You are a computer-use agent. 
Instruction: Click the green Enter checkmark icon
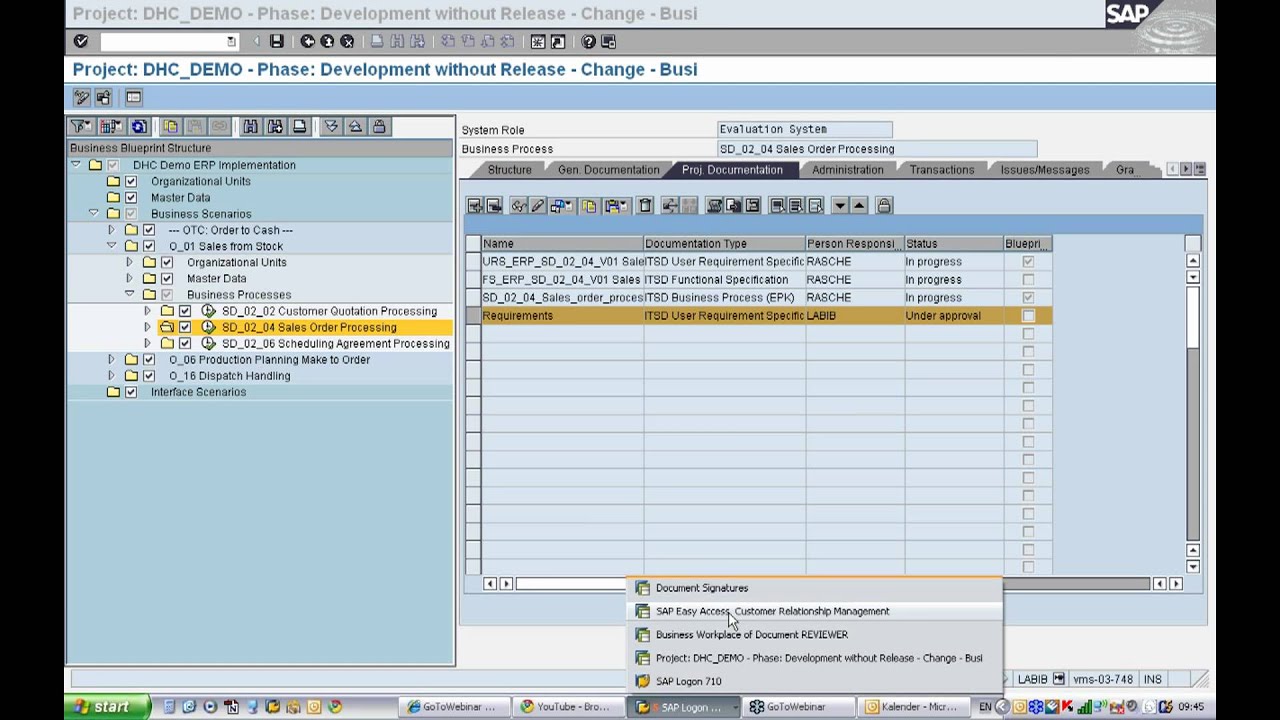(81, 41)
